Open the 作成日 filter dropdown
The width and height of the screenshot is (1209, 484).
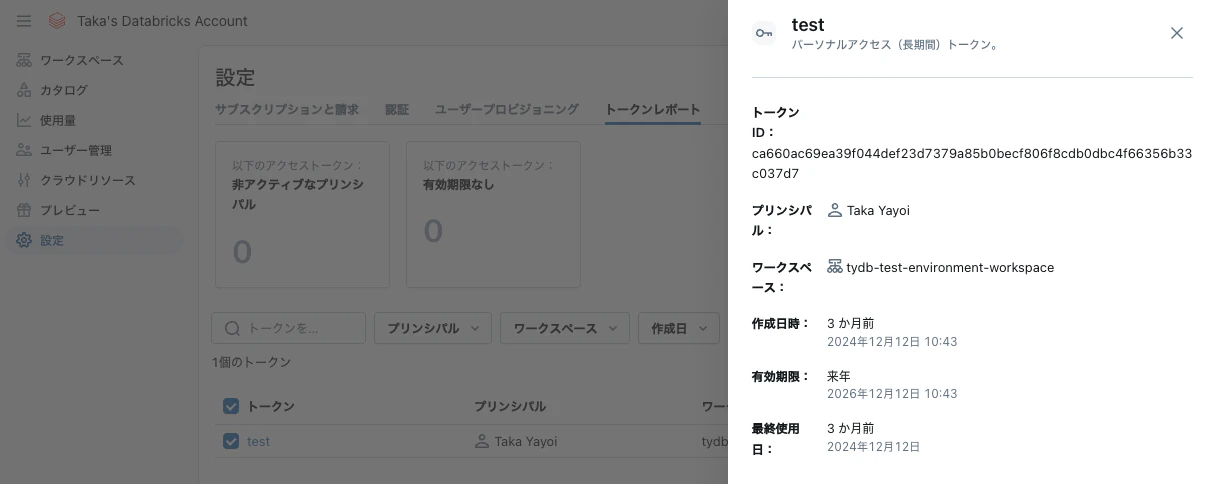click(x=679, y=328)
